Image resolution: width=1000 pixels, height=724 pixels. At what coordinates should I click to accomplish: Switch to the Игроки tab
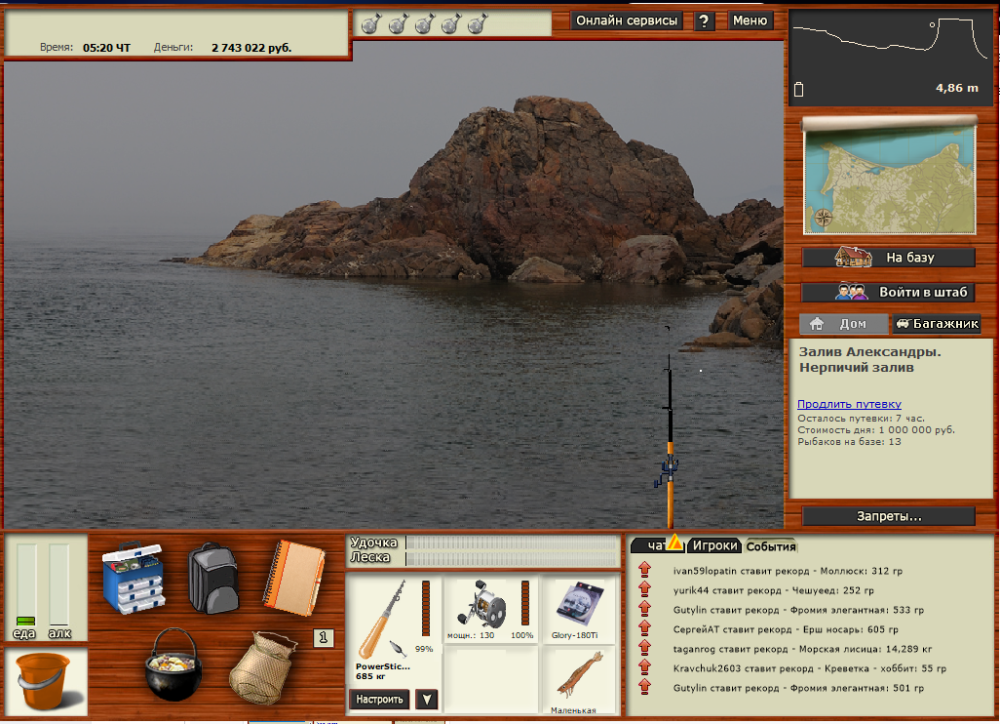point(715,545)
